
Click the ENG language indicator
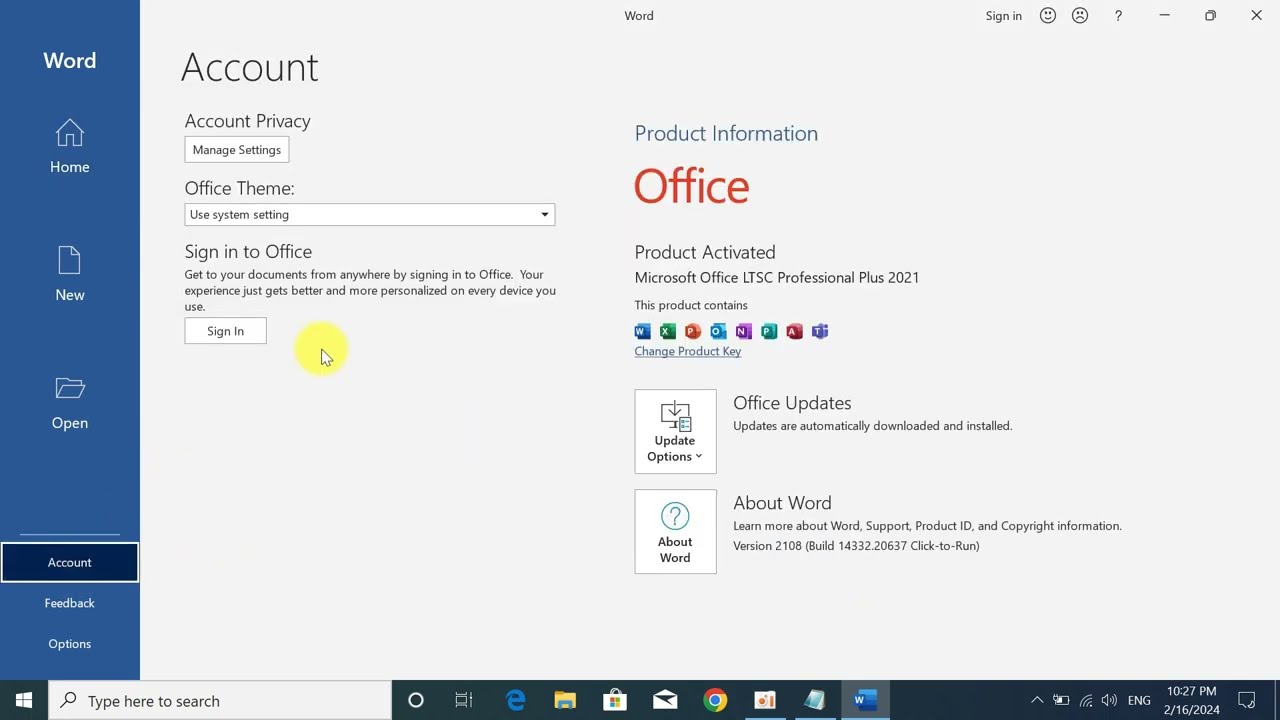[1139, 700]
